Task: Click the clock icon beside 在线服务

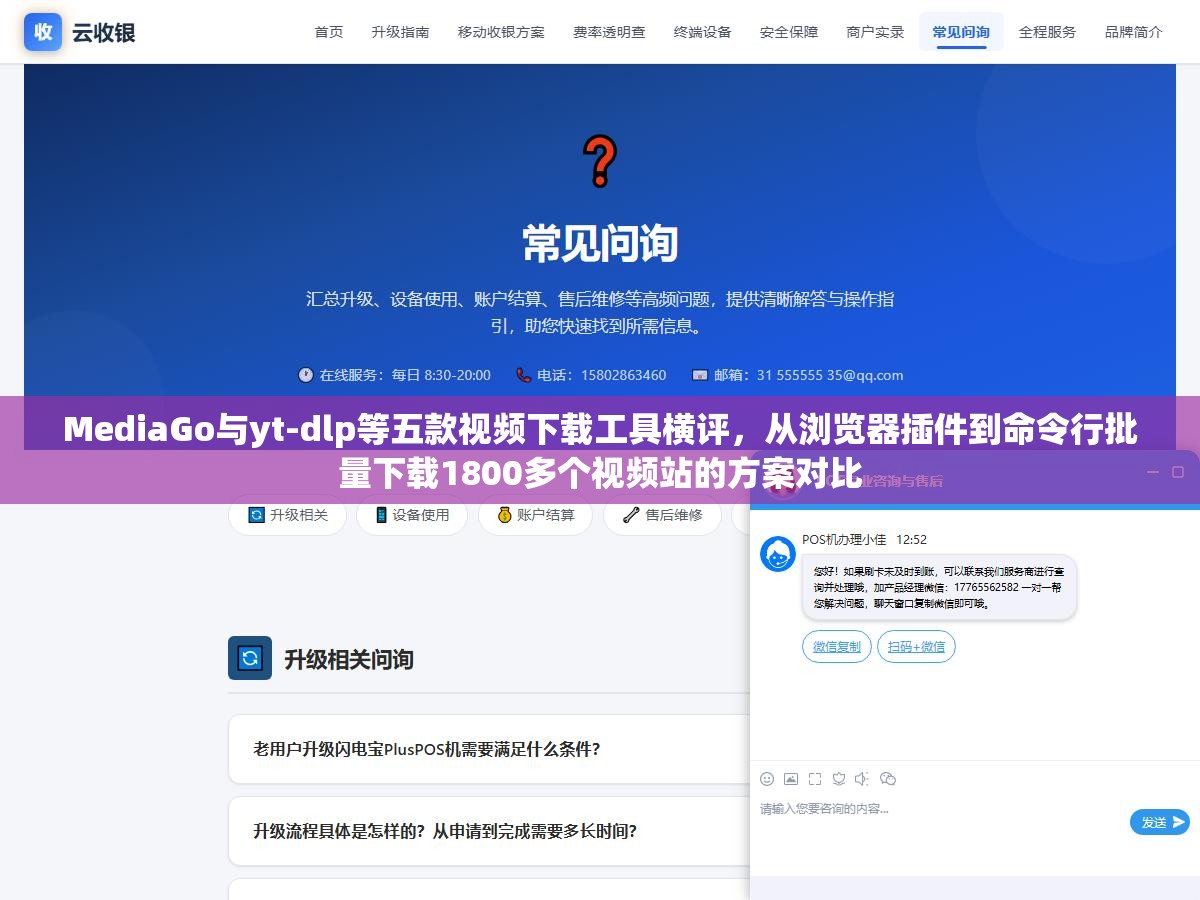Action: tap(306, 375)
